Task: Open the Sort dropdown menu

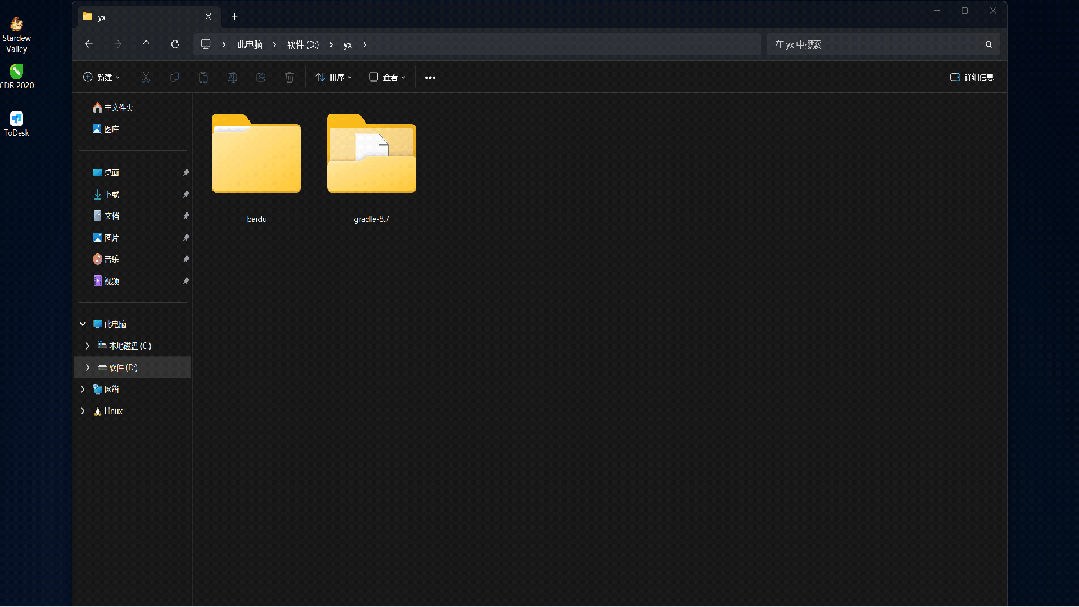Action: [333, 77]
